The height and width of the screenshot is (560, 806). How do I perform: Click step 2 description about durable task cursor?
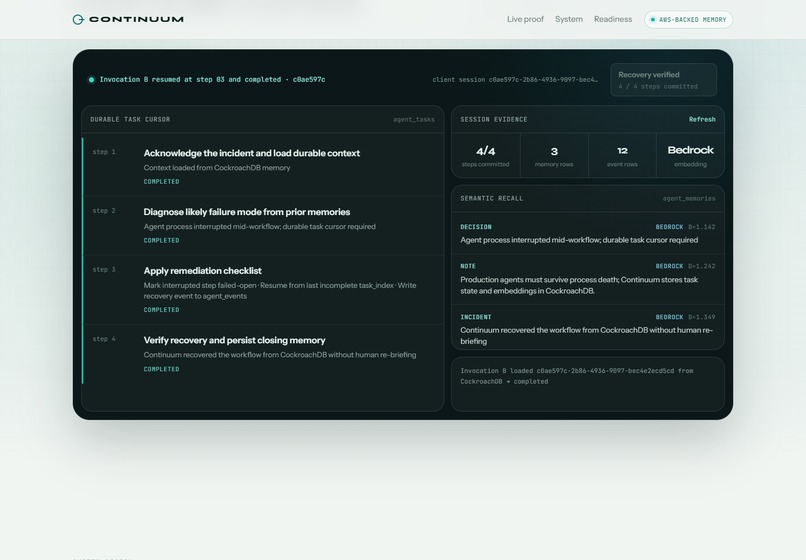tap(260, 227)
